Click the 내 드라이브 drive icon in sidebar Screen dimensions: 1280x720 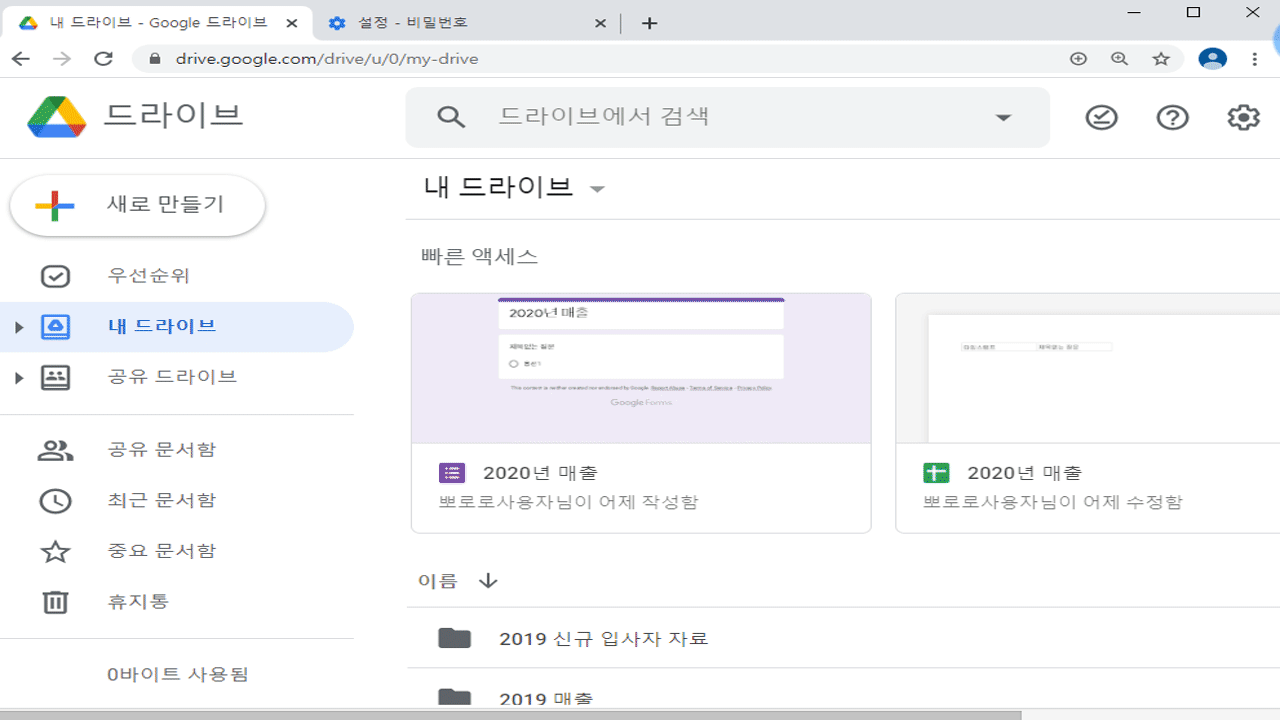pos(55,327)
